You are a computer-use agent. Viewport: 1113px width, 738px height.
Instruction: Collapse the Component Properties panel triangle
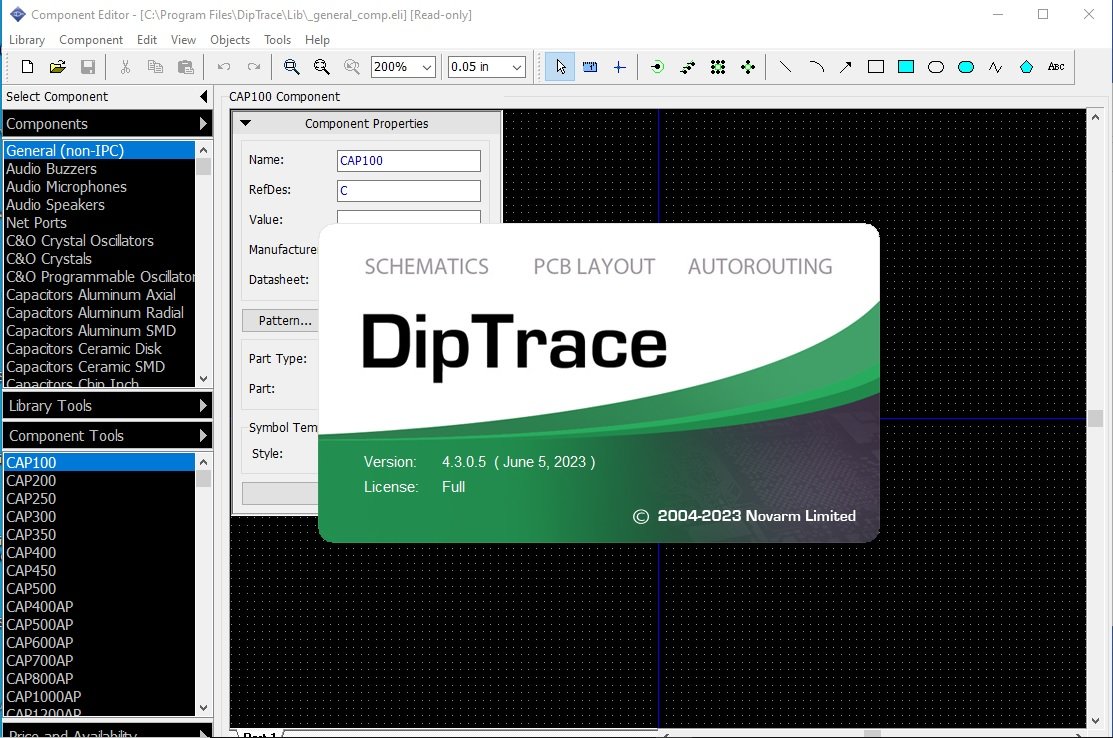[246, 123]
